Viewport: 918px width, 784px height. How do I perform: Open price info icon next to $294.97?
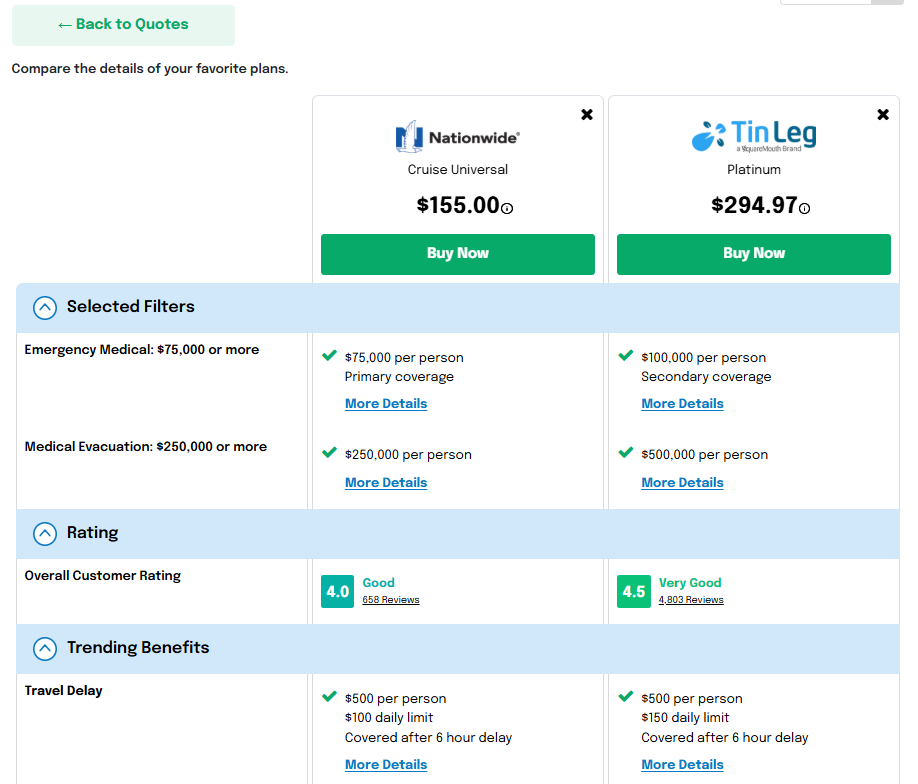804,208
